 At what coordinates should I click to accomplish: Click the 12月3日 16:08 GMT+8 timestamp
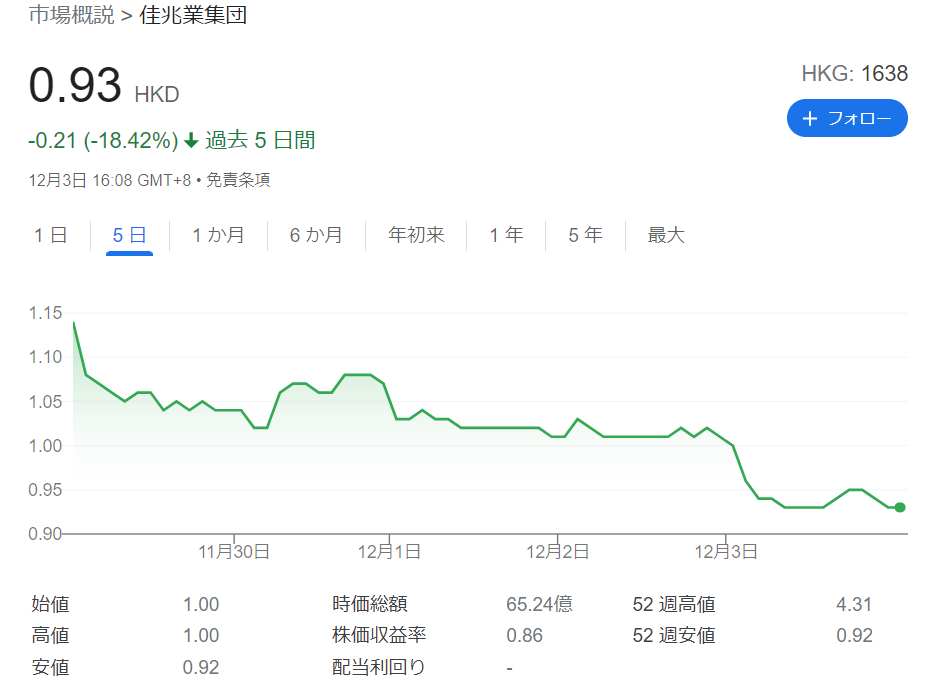pyautogui.click(x=110, y=180)
